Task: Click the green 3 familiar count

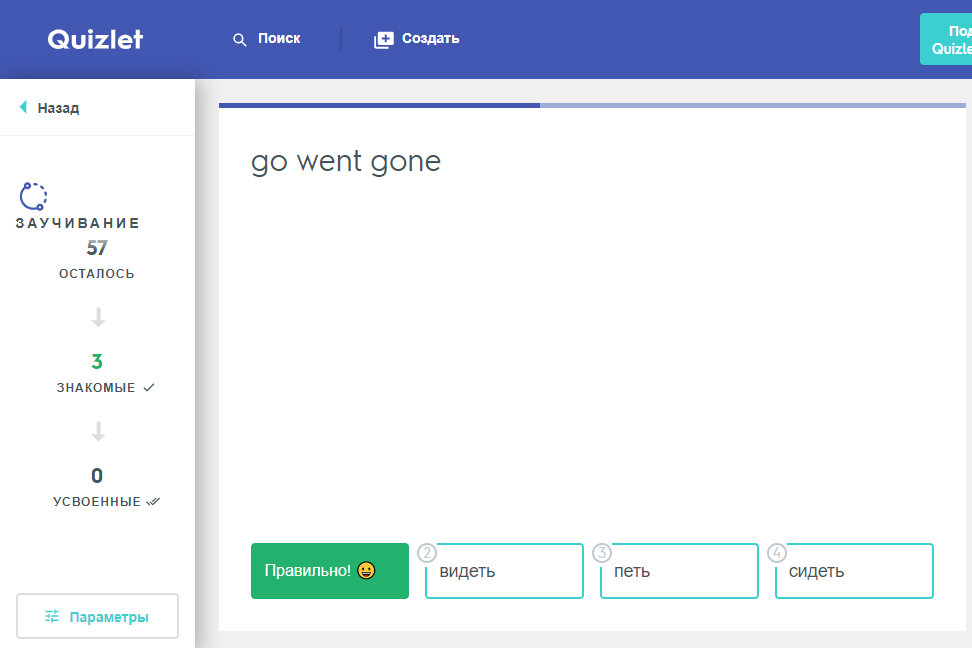Action: tap(97, 362)
